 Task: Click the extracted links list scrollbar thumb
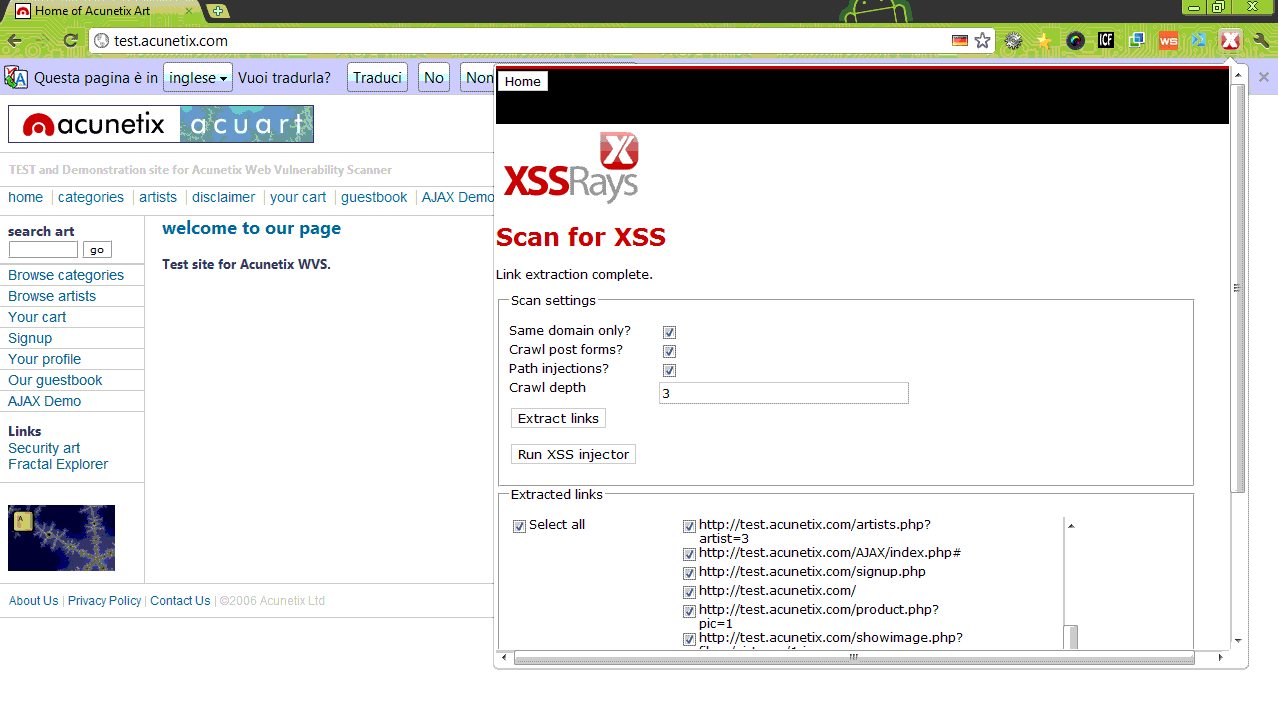pyautogui.click(x=1071, y=638)
